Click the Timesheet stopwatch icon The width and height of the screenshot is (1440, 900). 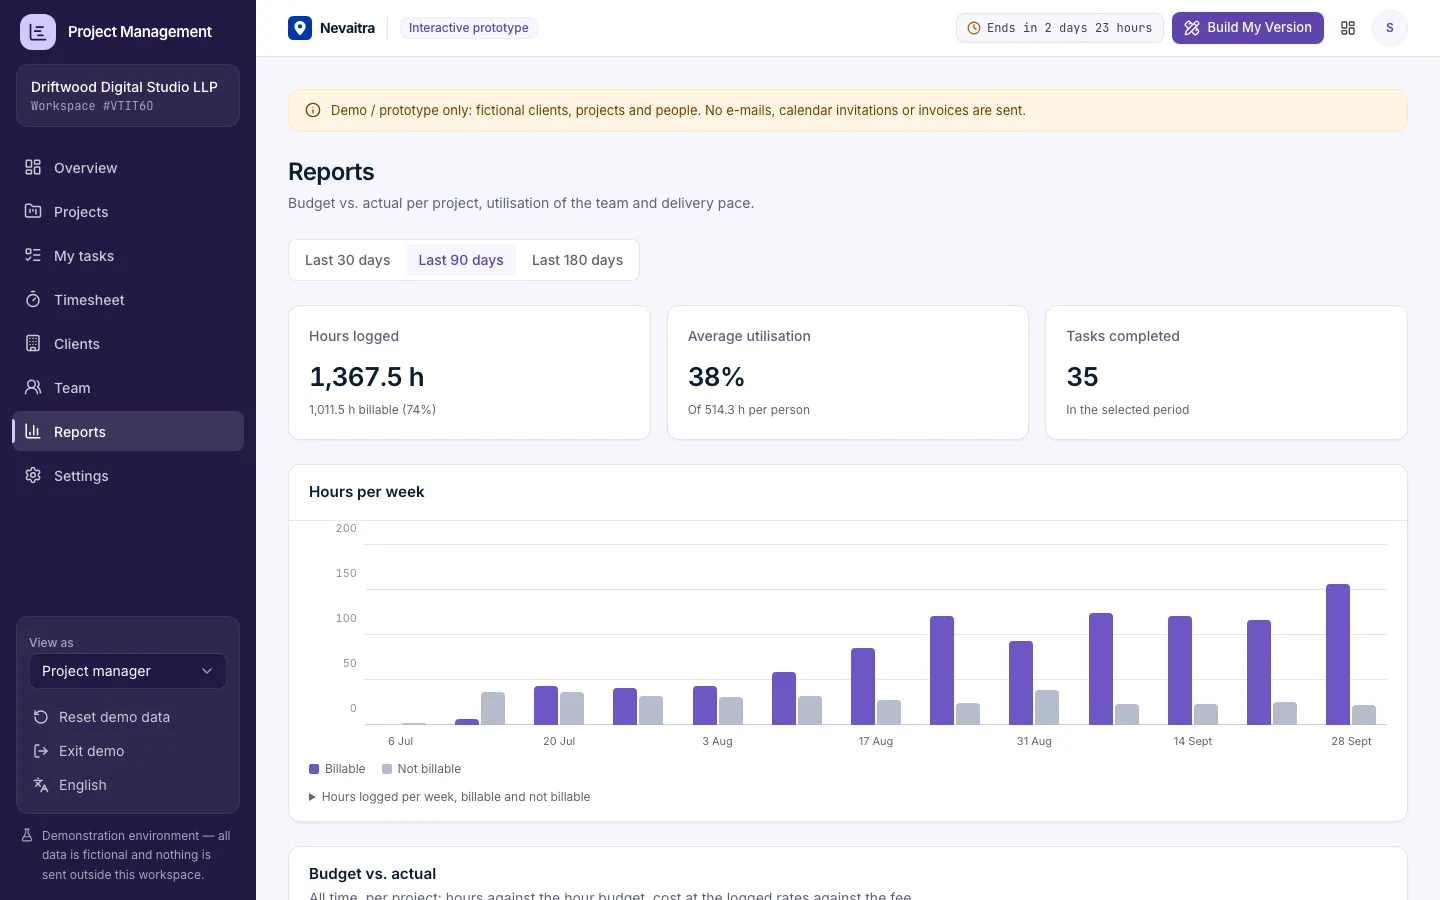(33, 299)
